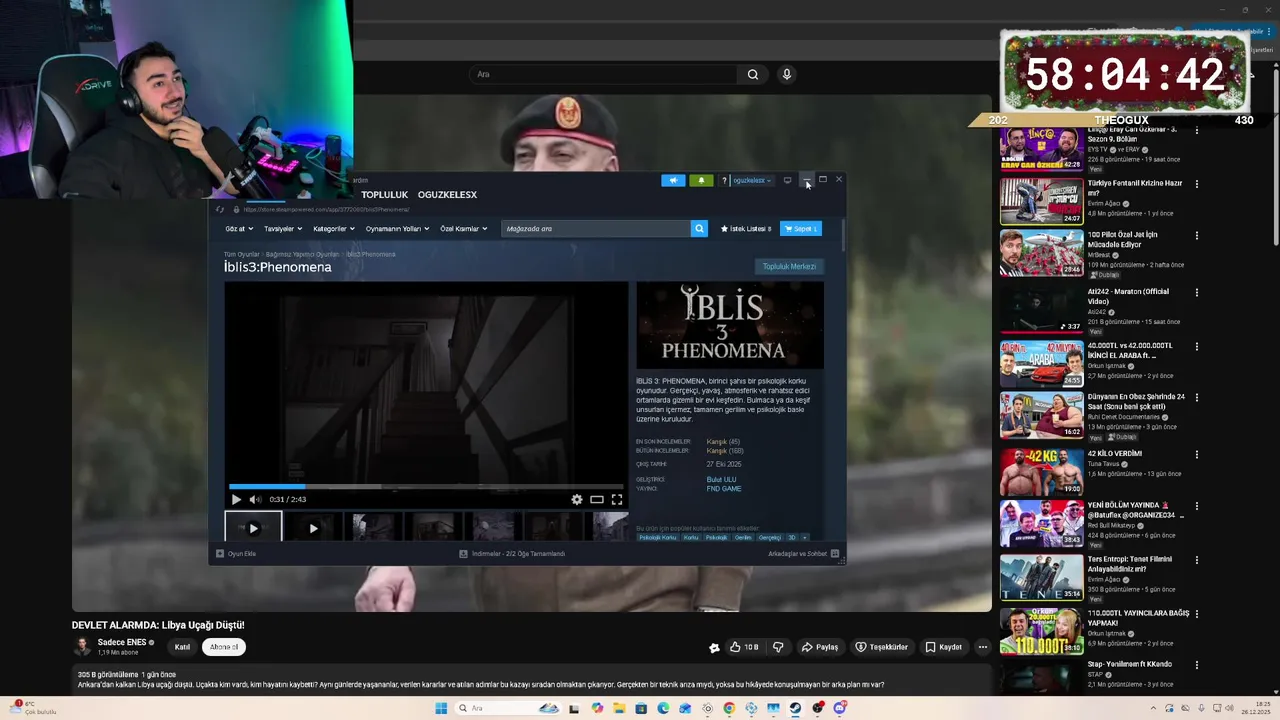This screenshot has height=720, width=1280.
Task: Reload the Steam store page
Action: click(220, 209)
